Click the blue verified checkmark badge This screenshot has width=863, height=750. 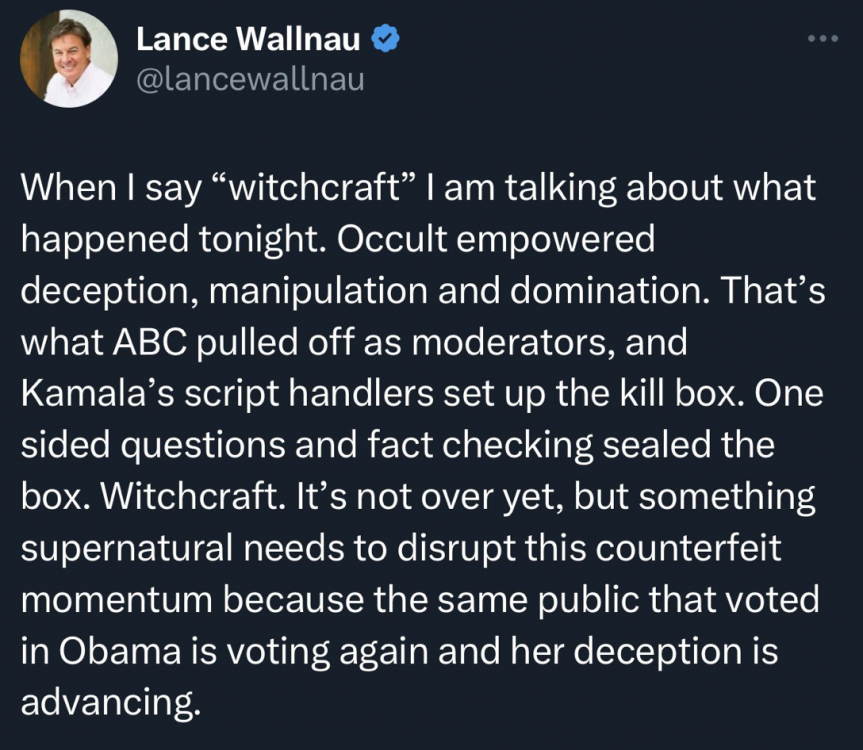pyautogui.click(x=385, y=38)
